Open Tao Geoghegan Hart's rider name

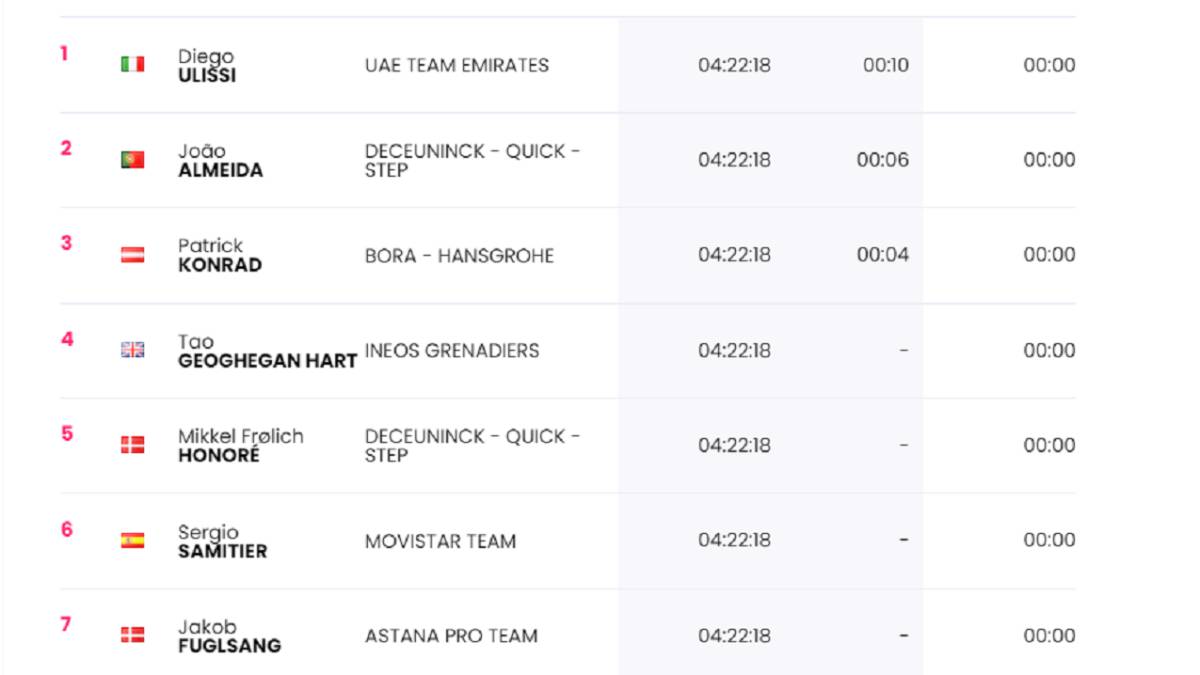pos(267,351)
